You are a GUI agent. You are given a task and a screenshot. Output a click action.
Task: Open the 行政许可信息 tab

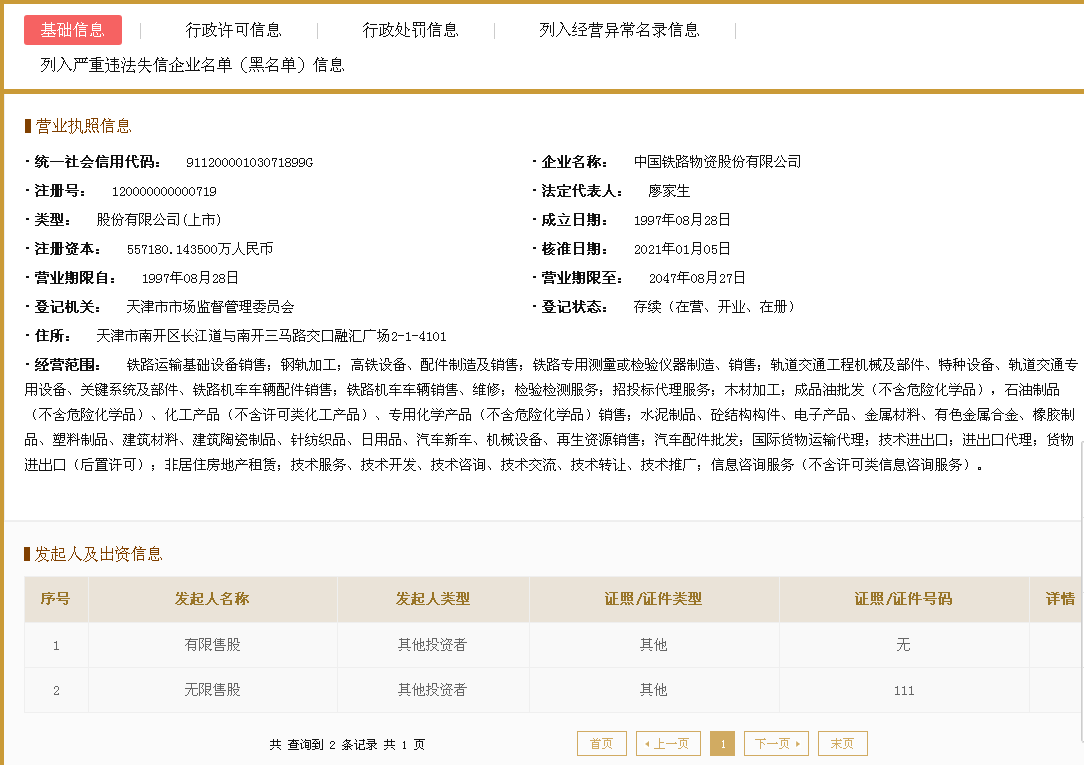click(x=234, y=30)
